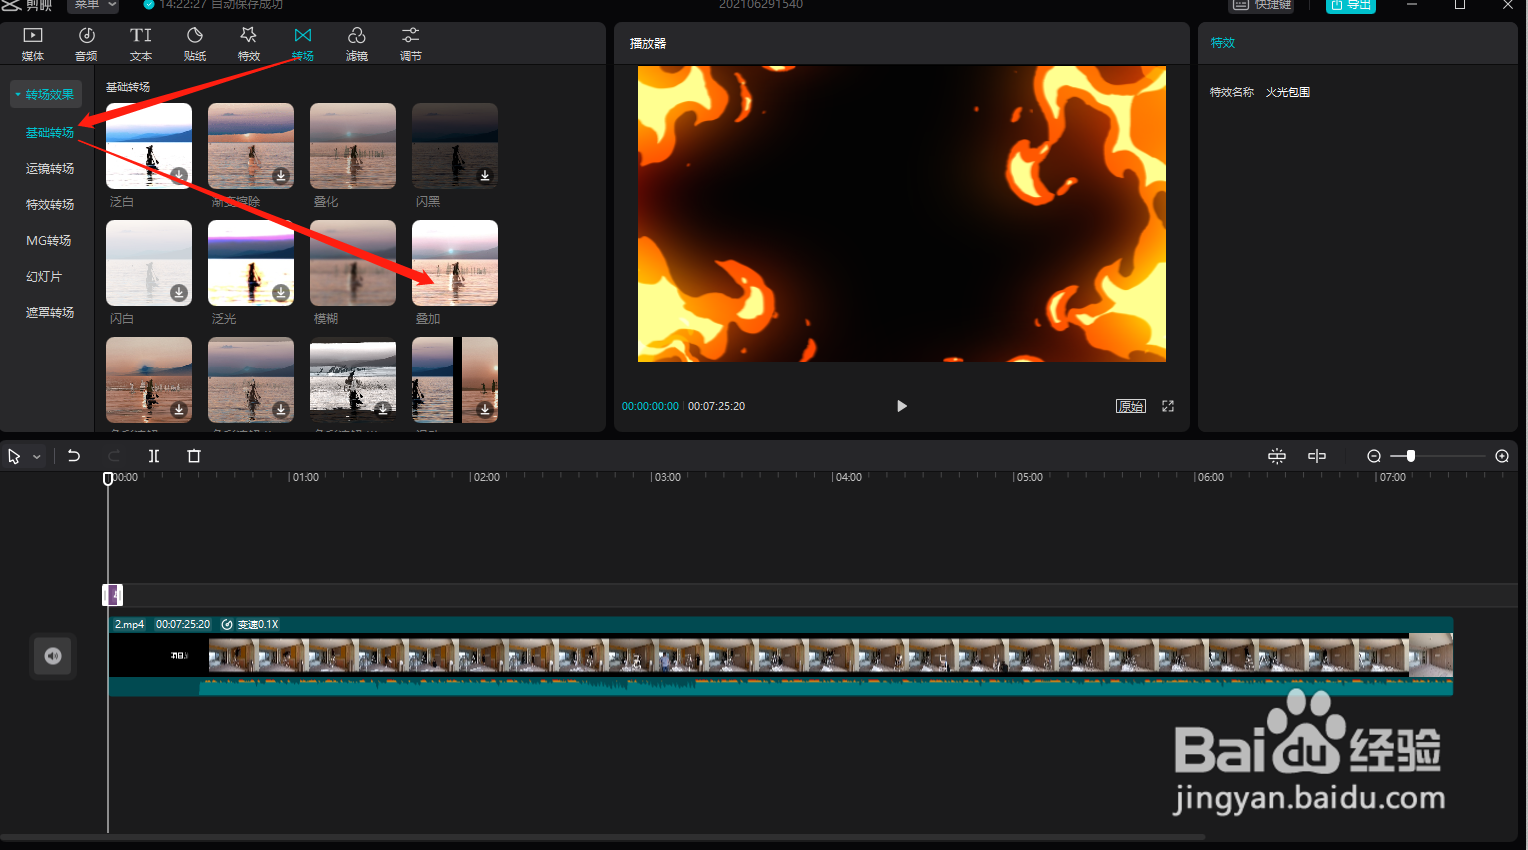This screenshot has width=1528, height=850.
Task: Click the 原始 aspect ratio button
Action: click(x=1131, y=406)
